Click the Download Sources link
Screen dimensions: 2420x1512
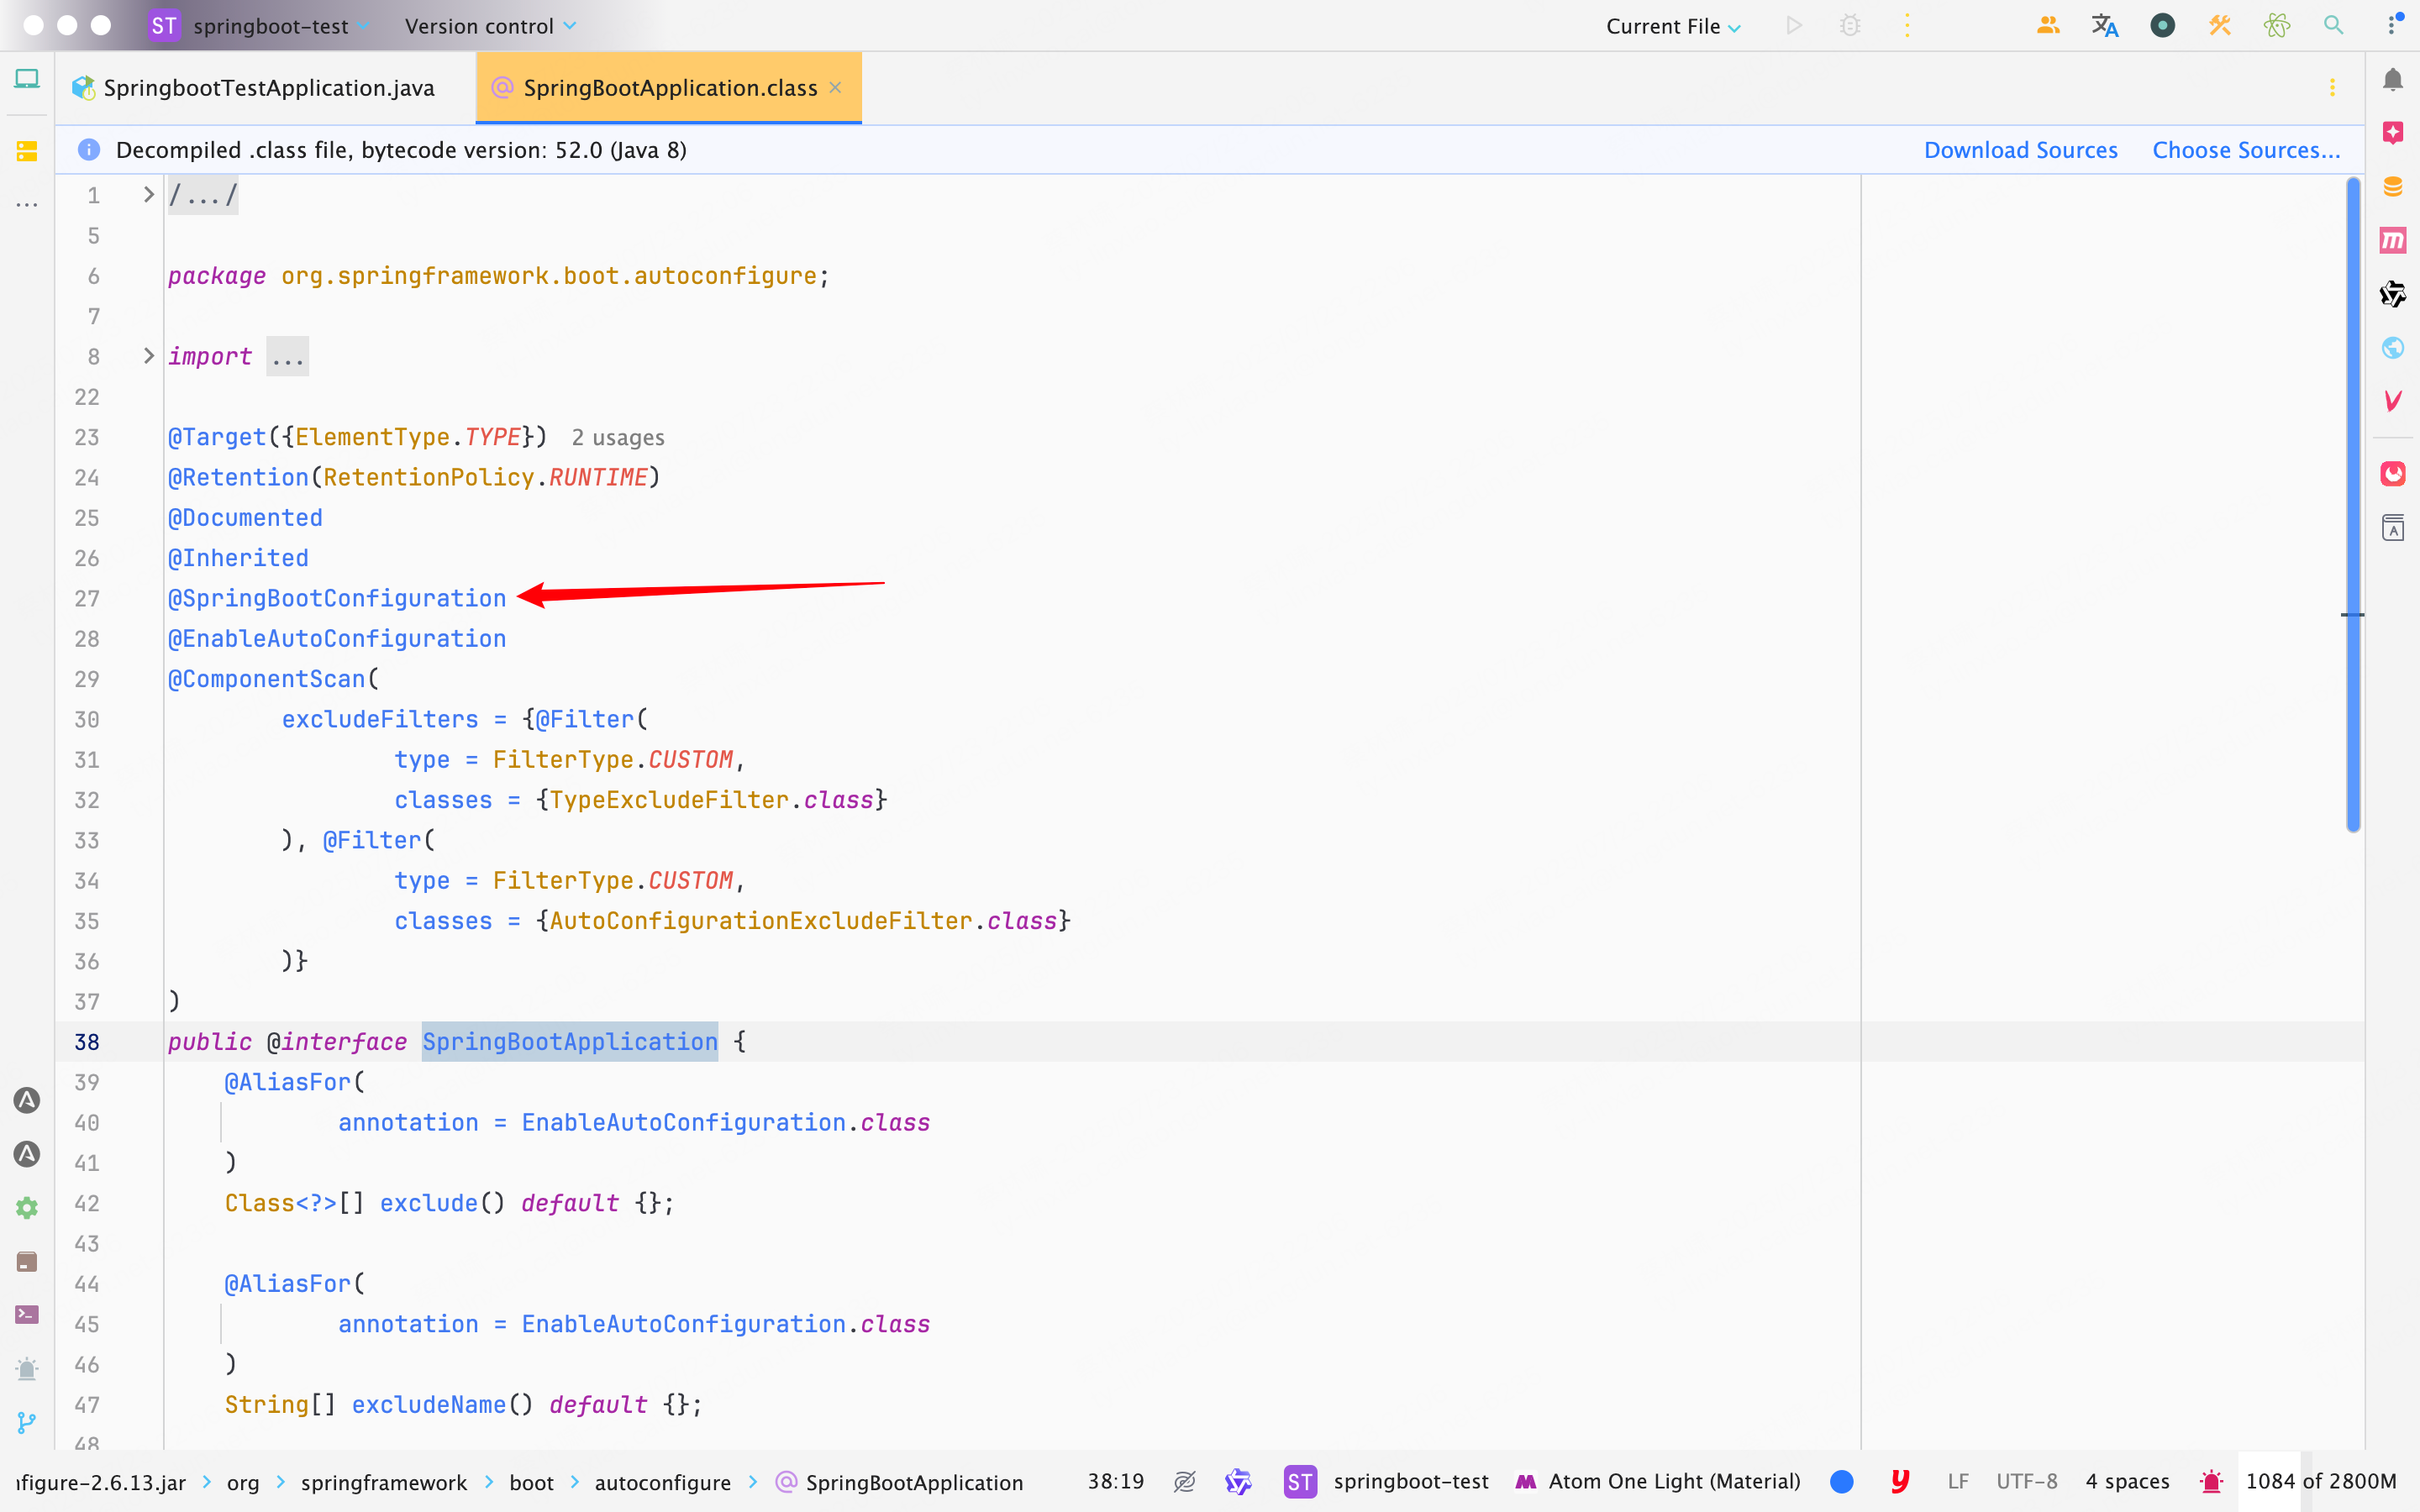[2020, 150]
